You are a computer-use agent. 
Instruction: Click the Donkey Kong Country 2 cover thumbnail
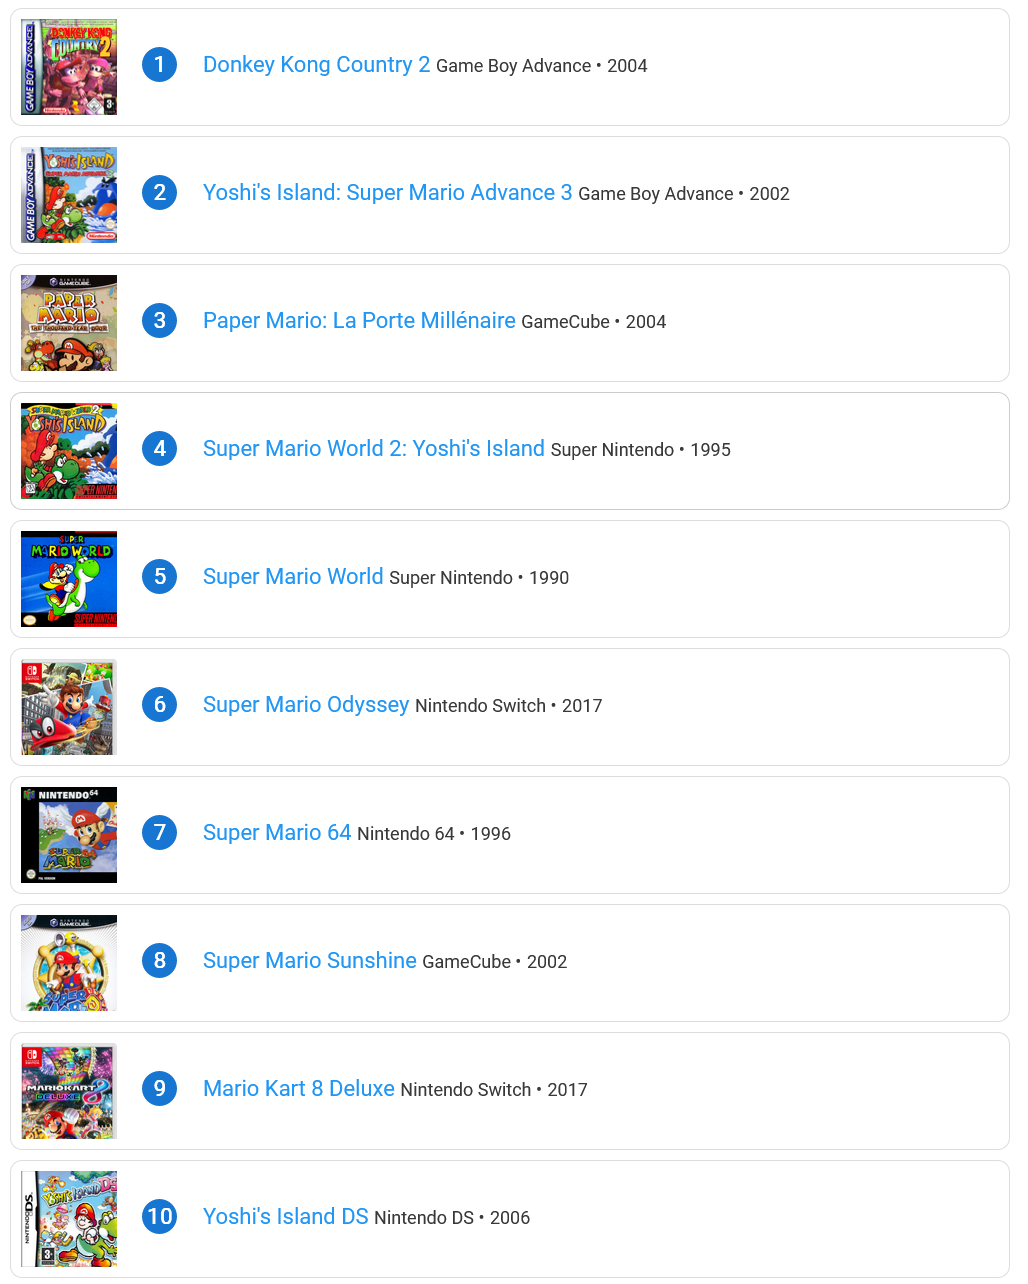[x=69, y=67]
